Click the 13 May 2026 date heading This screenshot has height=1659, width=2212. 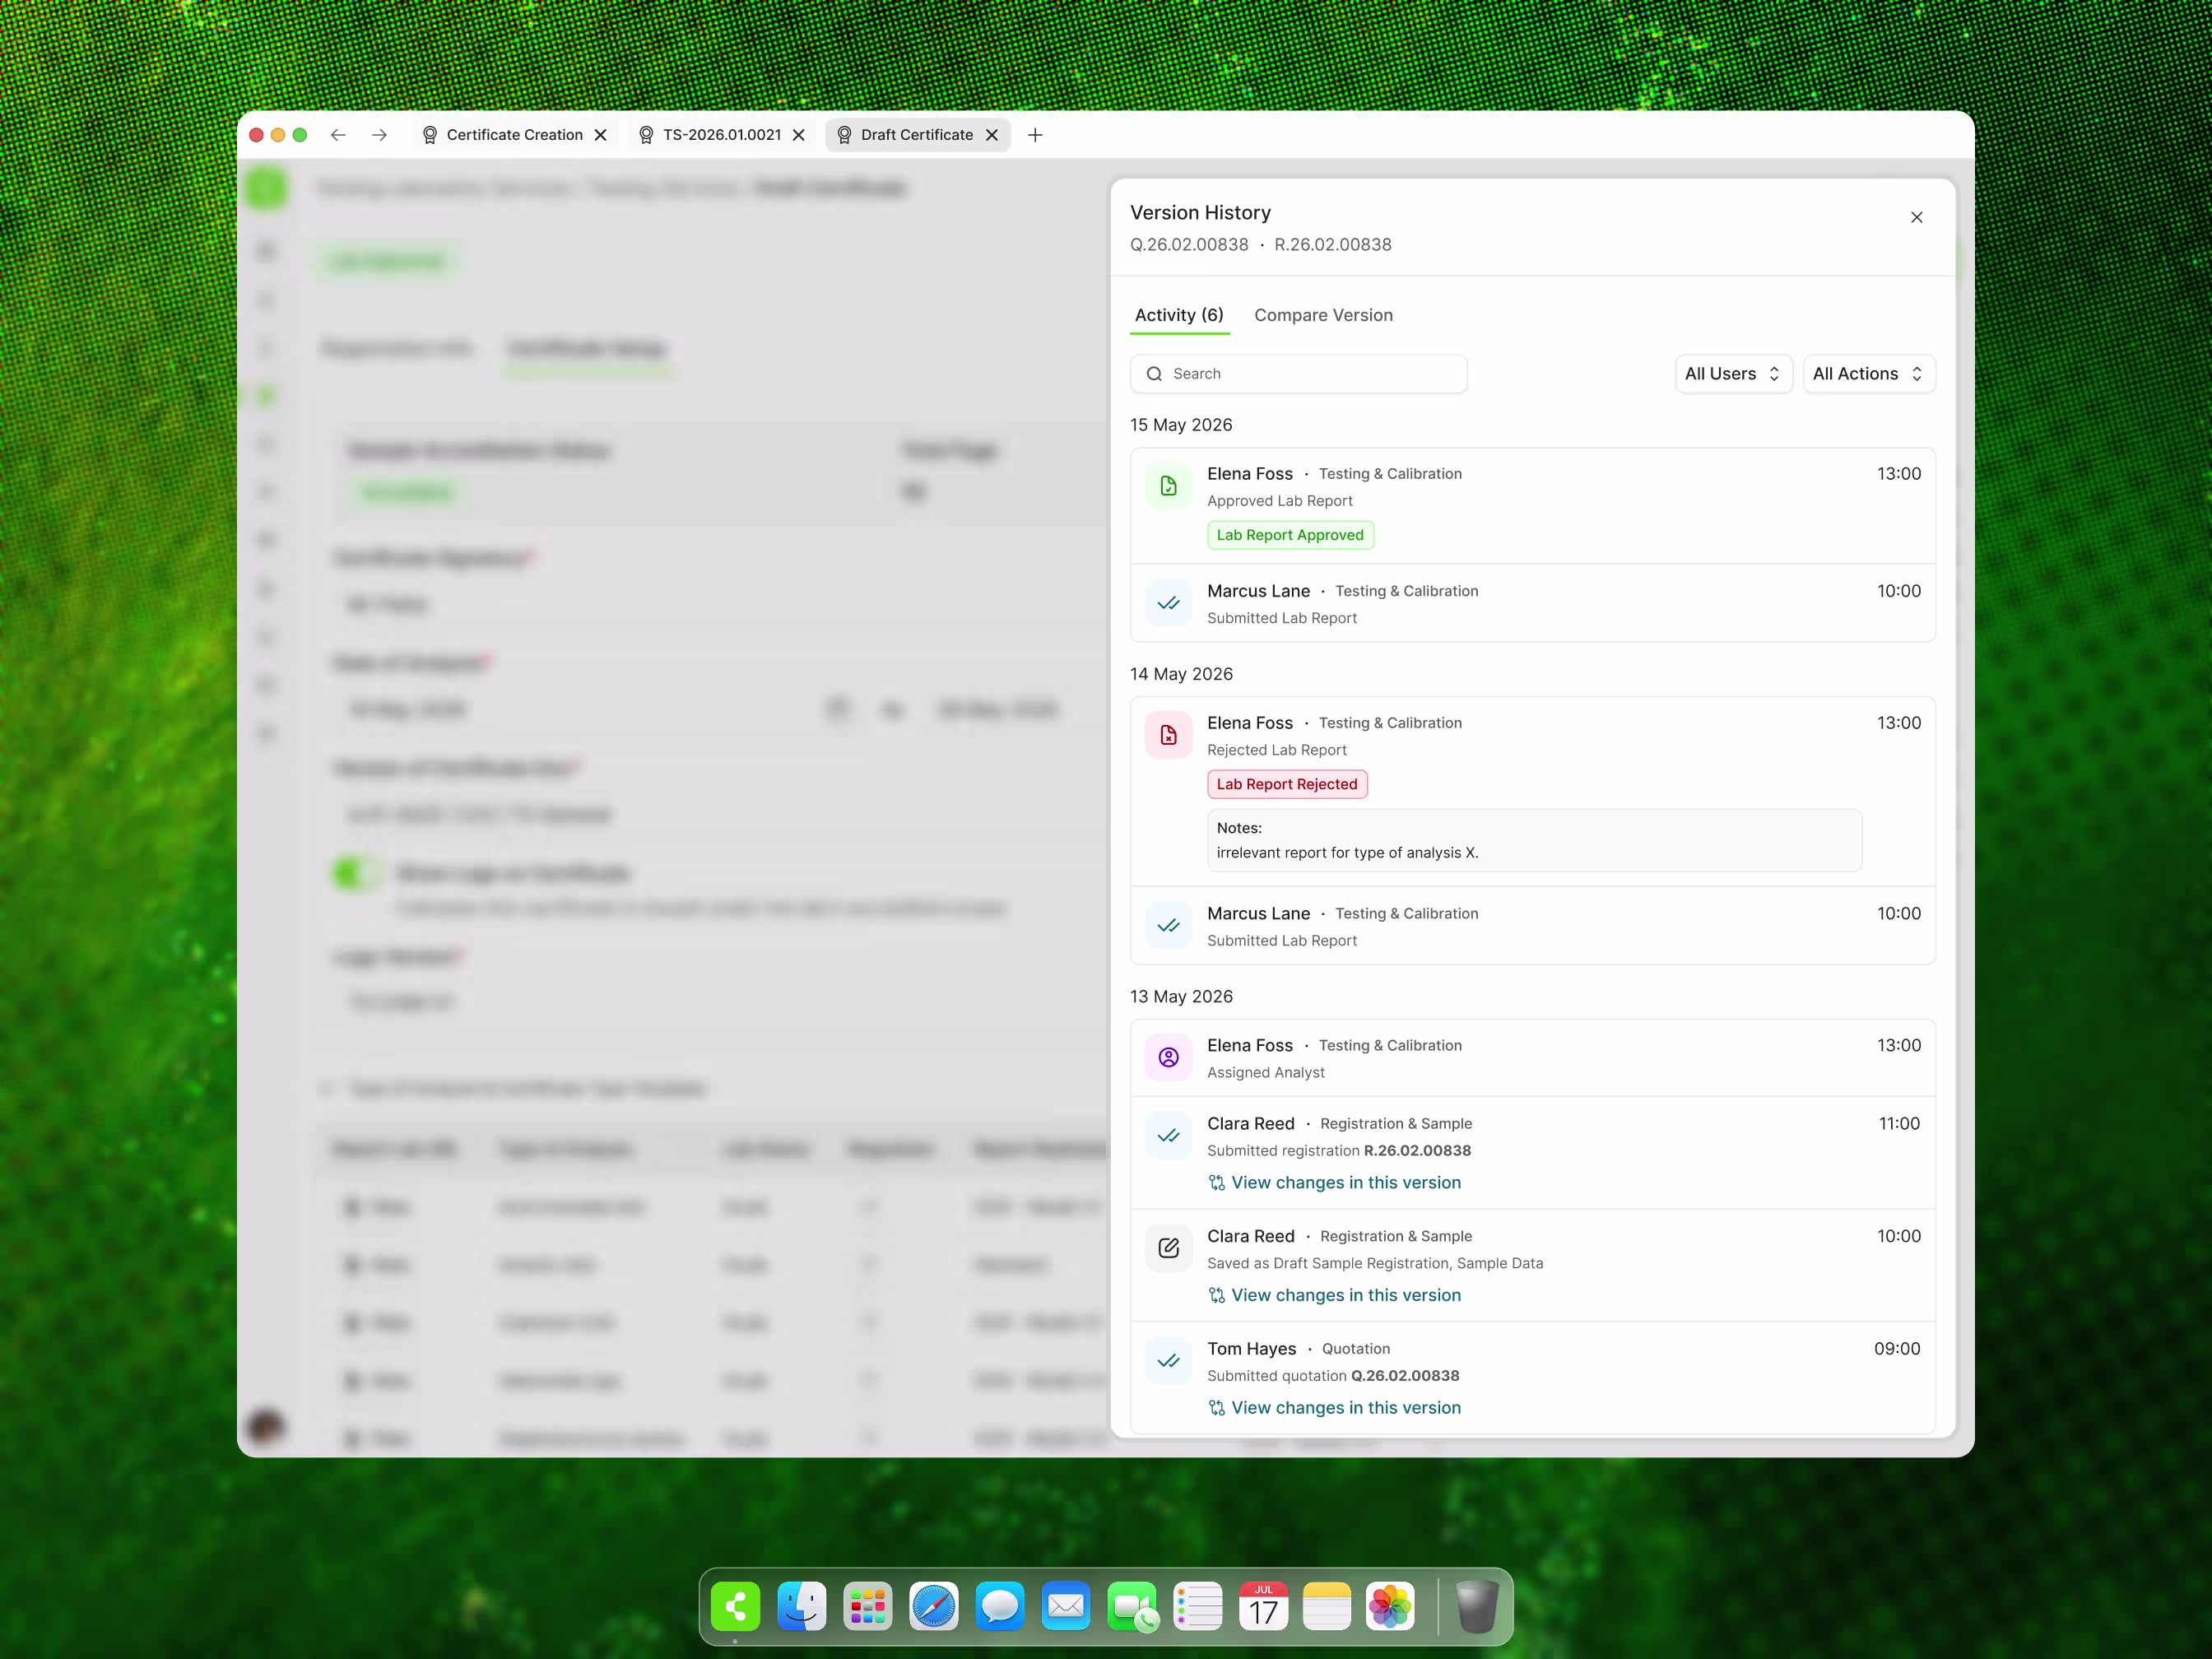tap(1181, 996)
